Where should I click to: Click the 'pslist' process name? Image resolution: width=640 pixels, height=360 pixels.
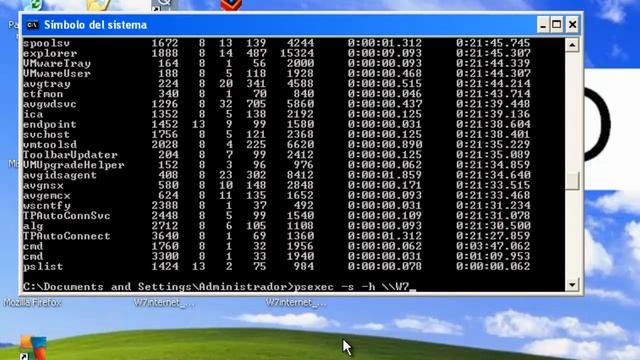[43, 267]
